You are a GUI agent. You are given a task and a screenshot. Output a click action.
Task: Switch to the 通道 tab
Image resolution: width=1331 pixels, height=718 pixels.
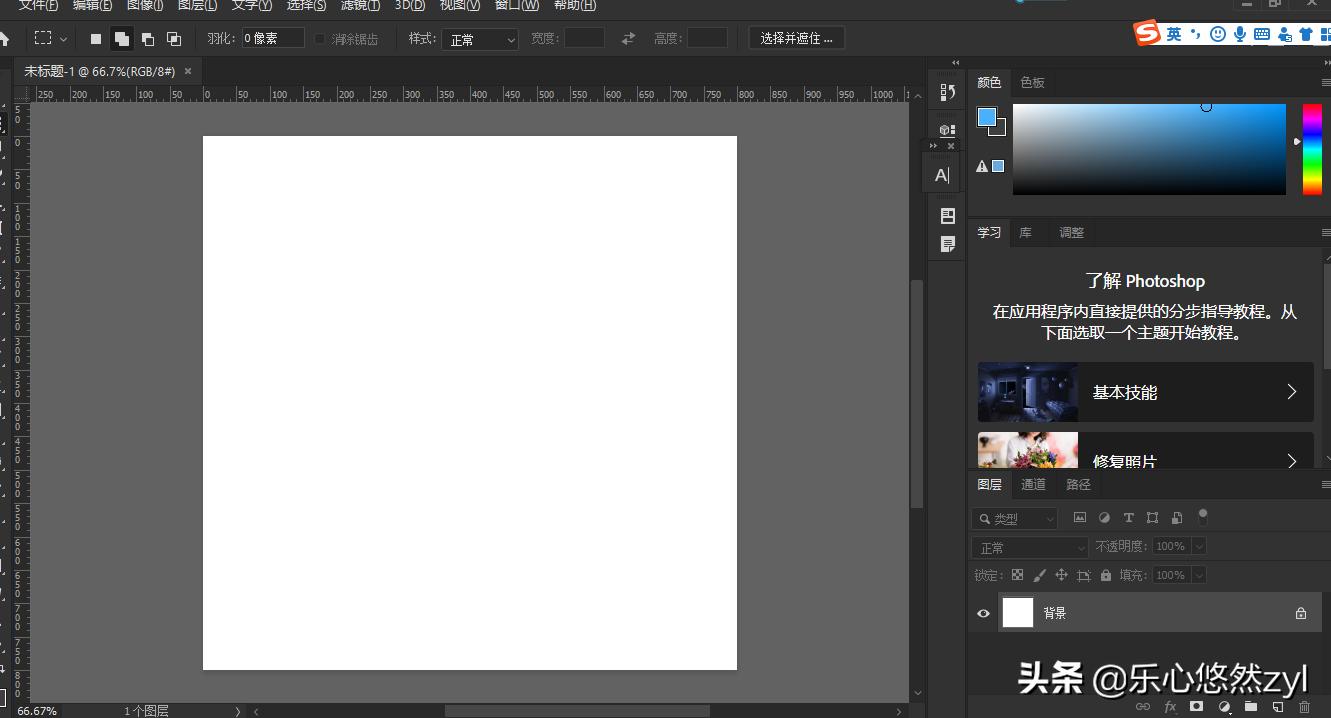(x=1033, y=484)
